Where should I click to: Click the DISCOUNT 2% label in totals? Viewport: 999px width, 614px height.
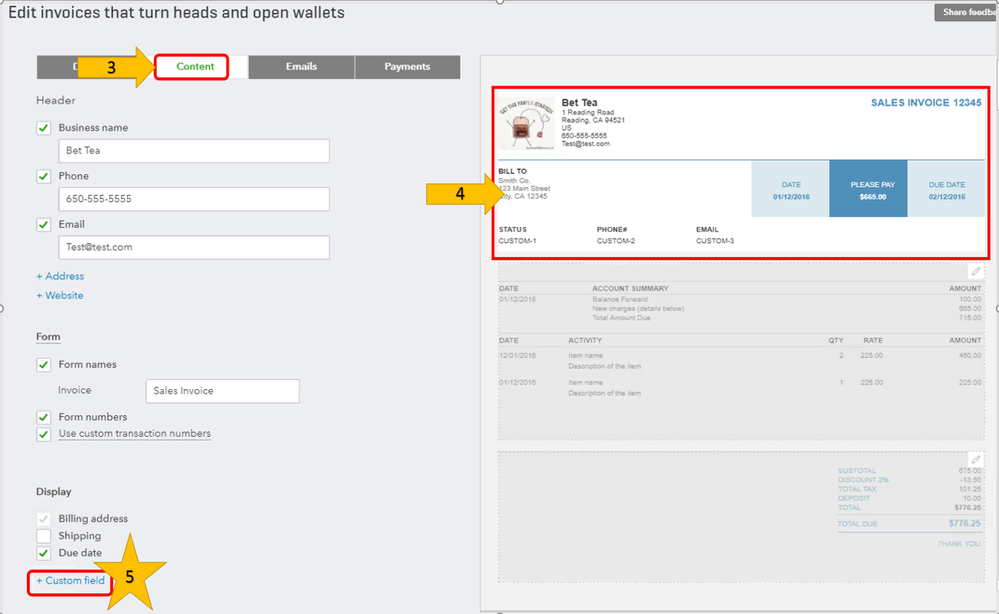tap(863, 480)
